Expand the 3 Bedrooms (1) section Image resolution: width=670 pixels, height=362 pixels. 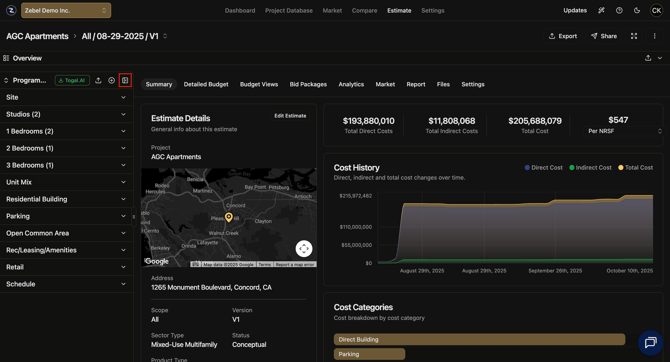pyautogui.click(x=66, y=165)
